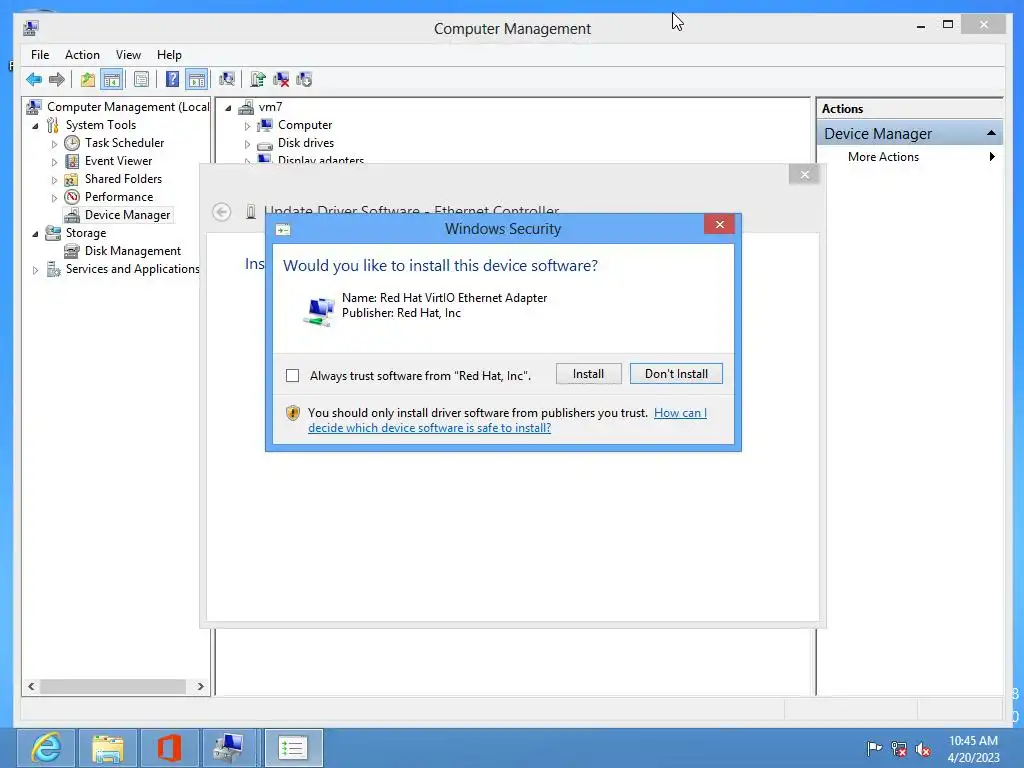Viewport: 1024px width, 768px height.
Task: Click the Properties toolbar icon
Action: pos(141,80)
